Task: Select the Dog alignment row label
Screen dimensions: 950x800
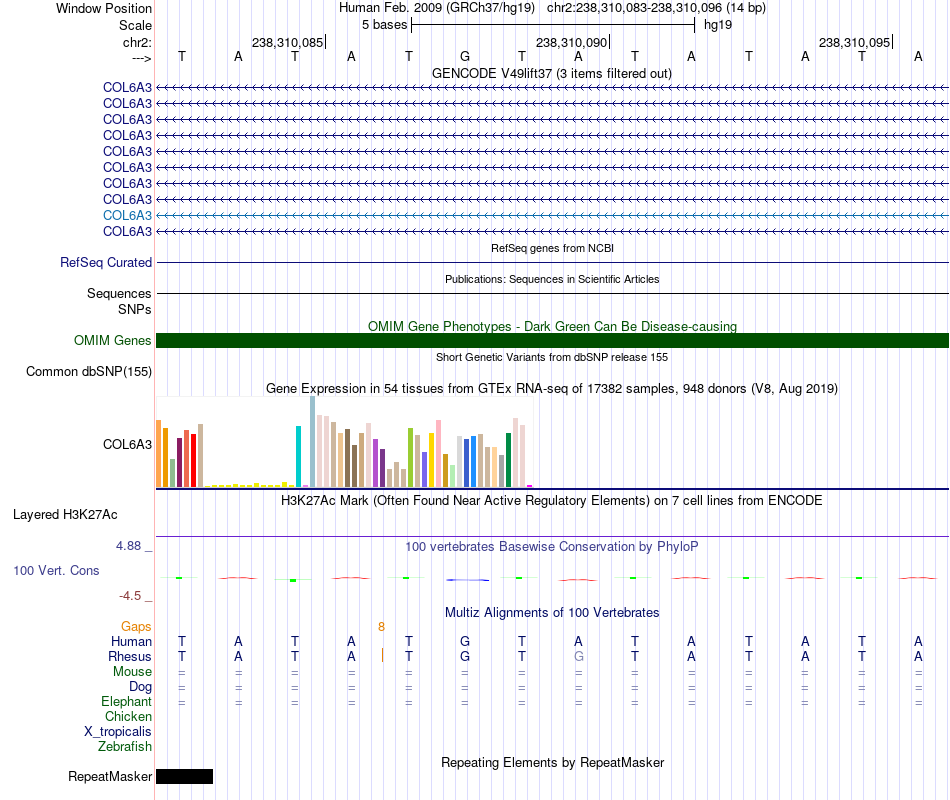Action: coord(140,687)
